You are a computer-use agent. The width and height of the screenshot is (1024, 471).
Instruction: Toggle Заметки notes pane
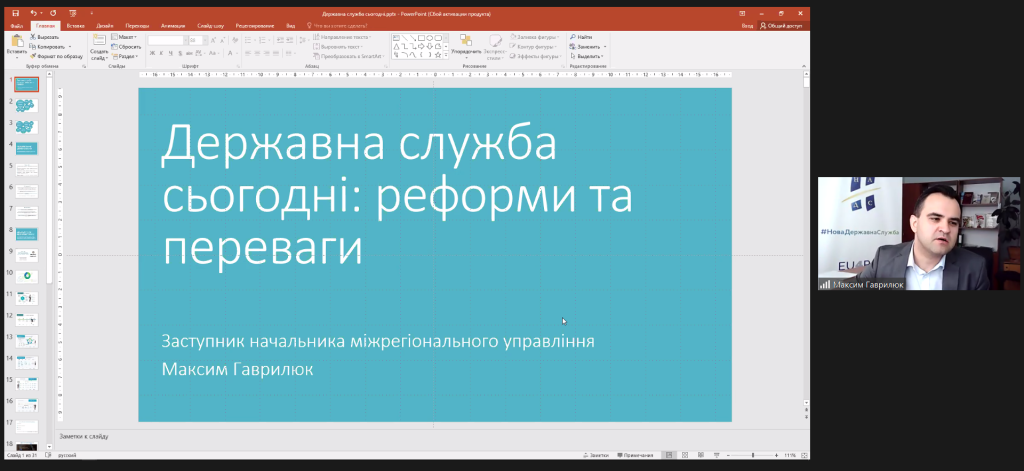coord(596,455)
